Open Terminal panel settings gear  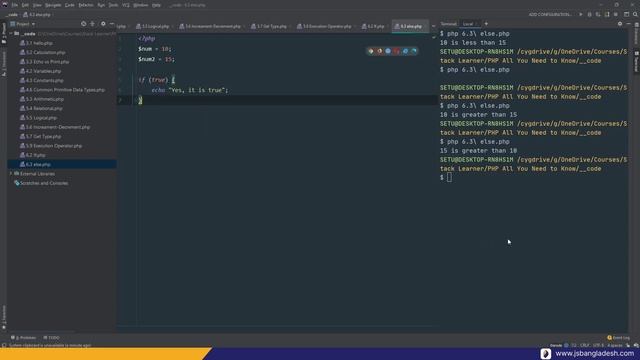tap(620, 24)
